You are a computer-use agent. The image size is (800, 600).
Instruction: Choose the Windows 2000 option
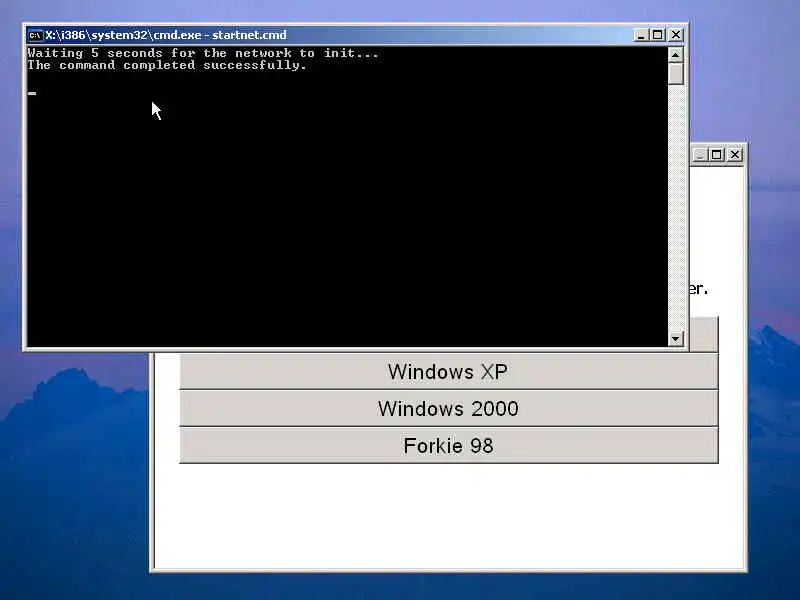tap(448, 409)
